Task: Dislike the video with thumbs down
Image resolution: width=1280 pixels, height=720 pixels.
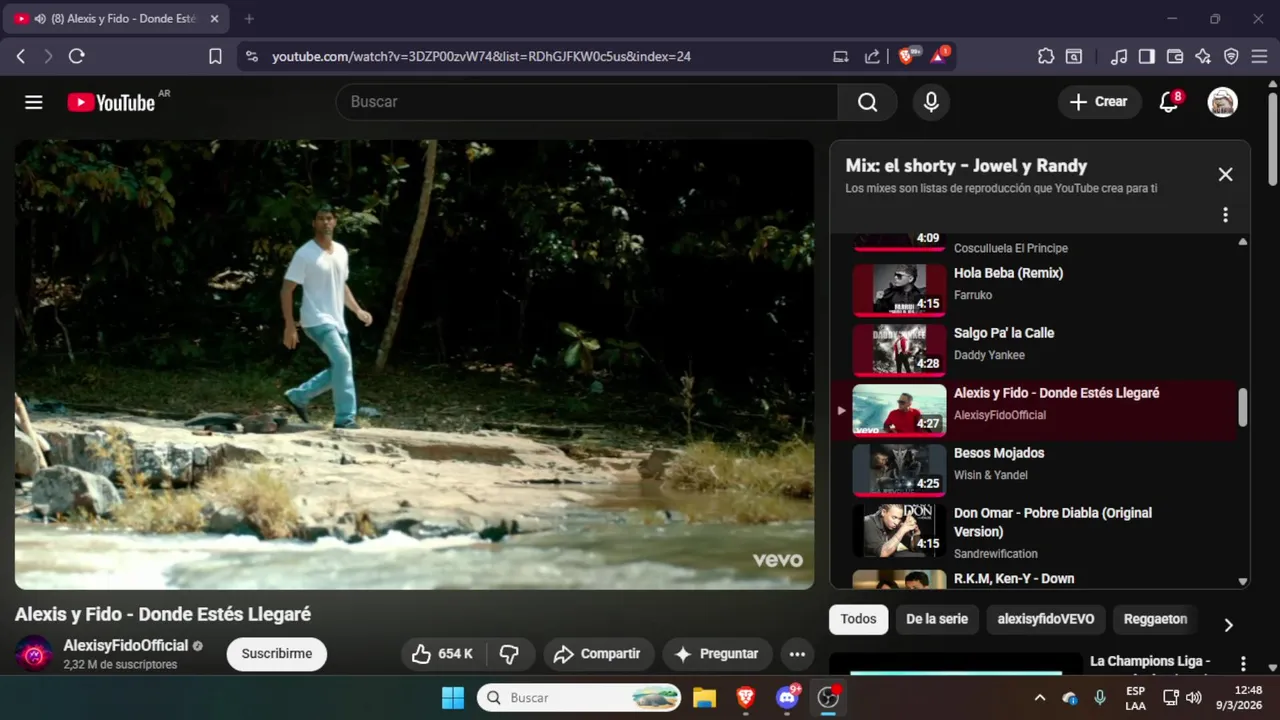Action: click(510, 654)
